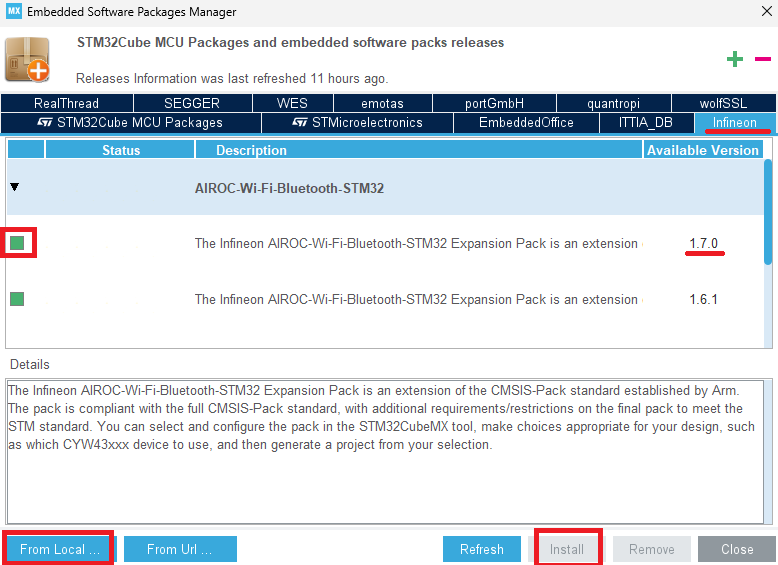778x565 pixels.
Task: Select the version 1.7.0 cell
Action: tap(704, 244)
